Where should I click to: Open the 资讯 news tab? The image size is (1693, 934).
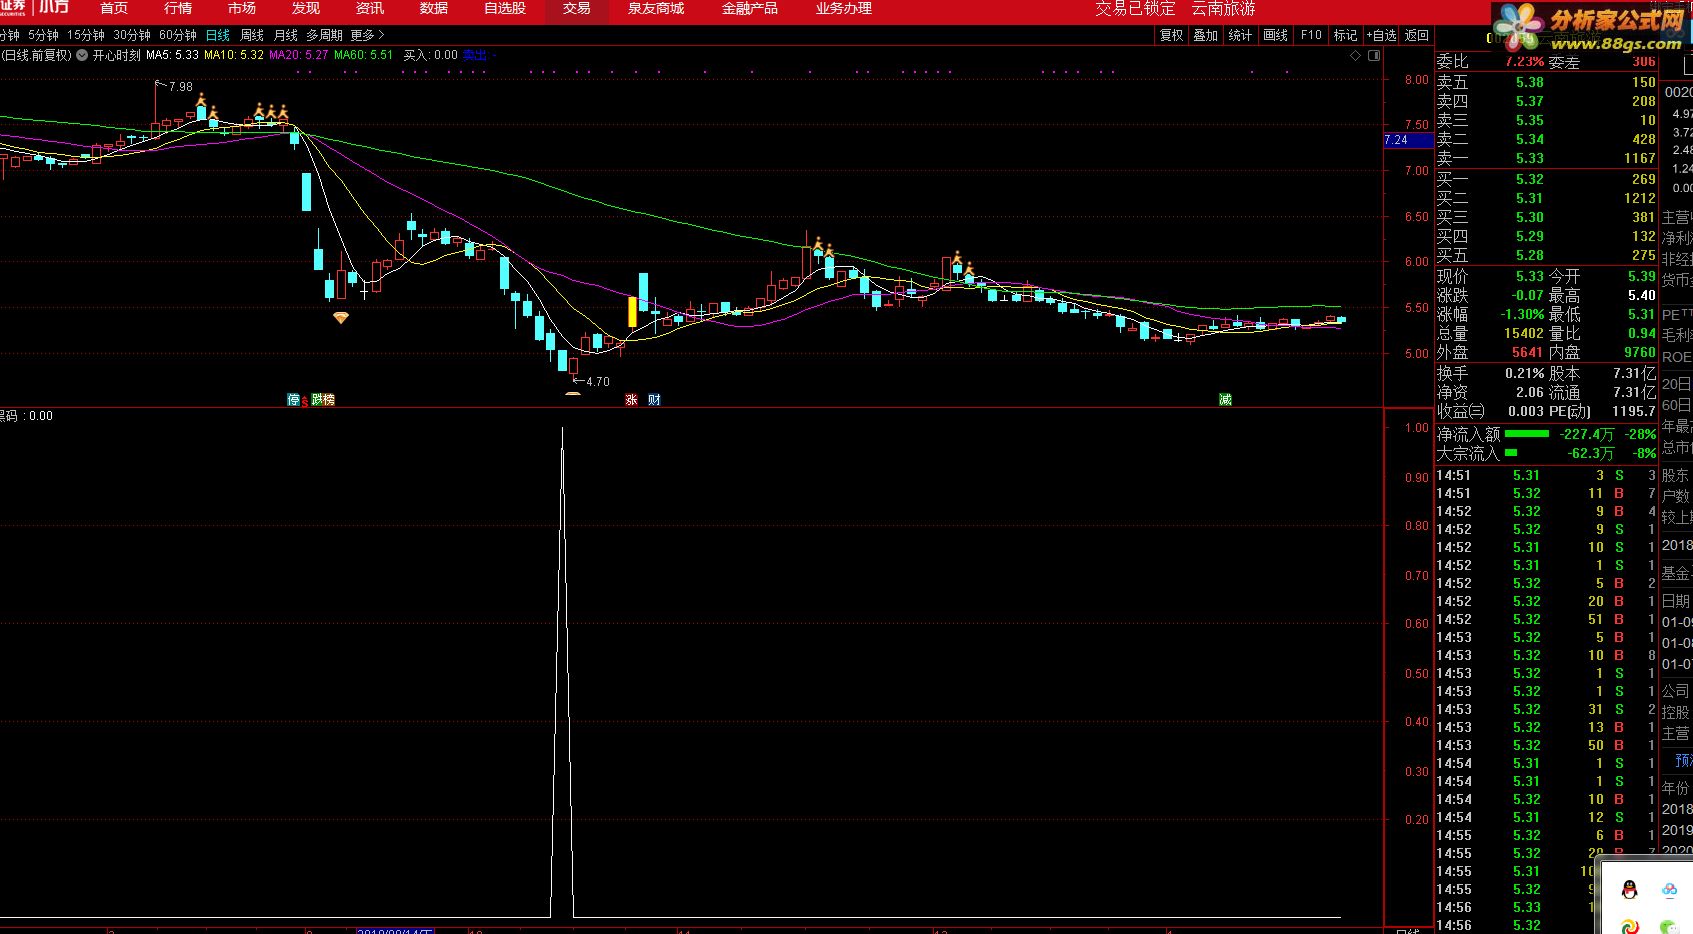tap(370, 8)
